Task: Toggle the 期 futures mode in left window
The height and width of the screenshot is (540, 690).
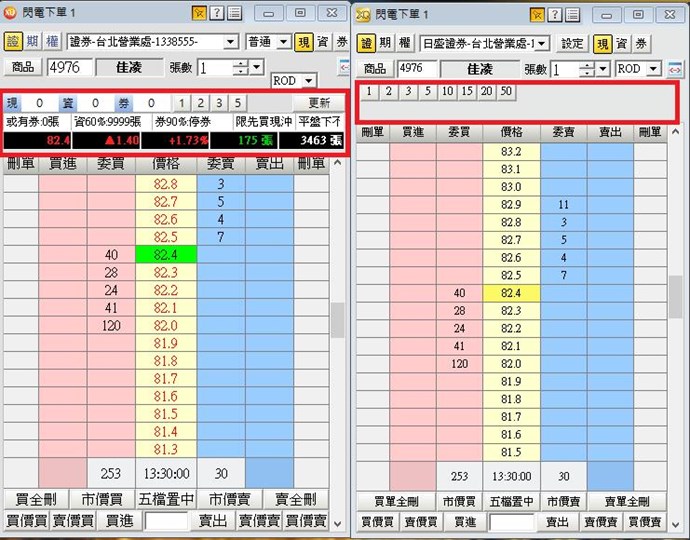Action: pyautogui.click(x=33, y=42)
